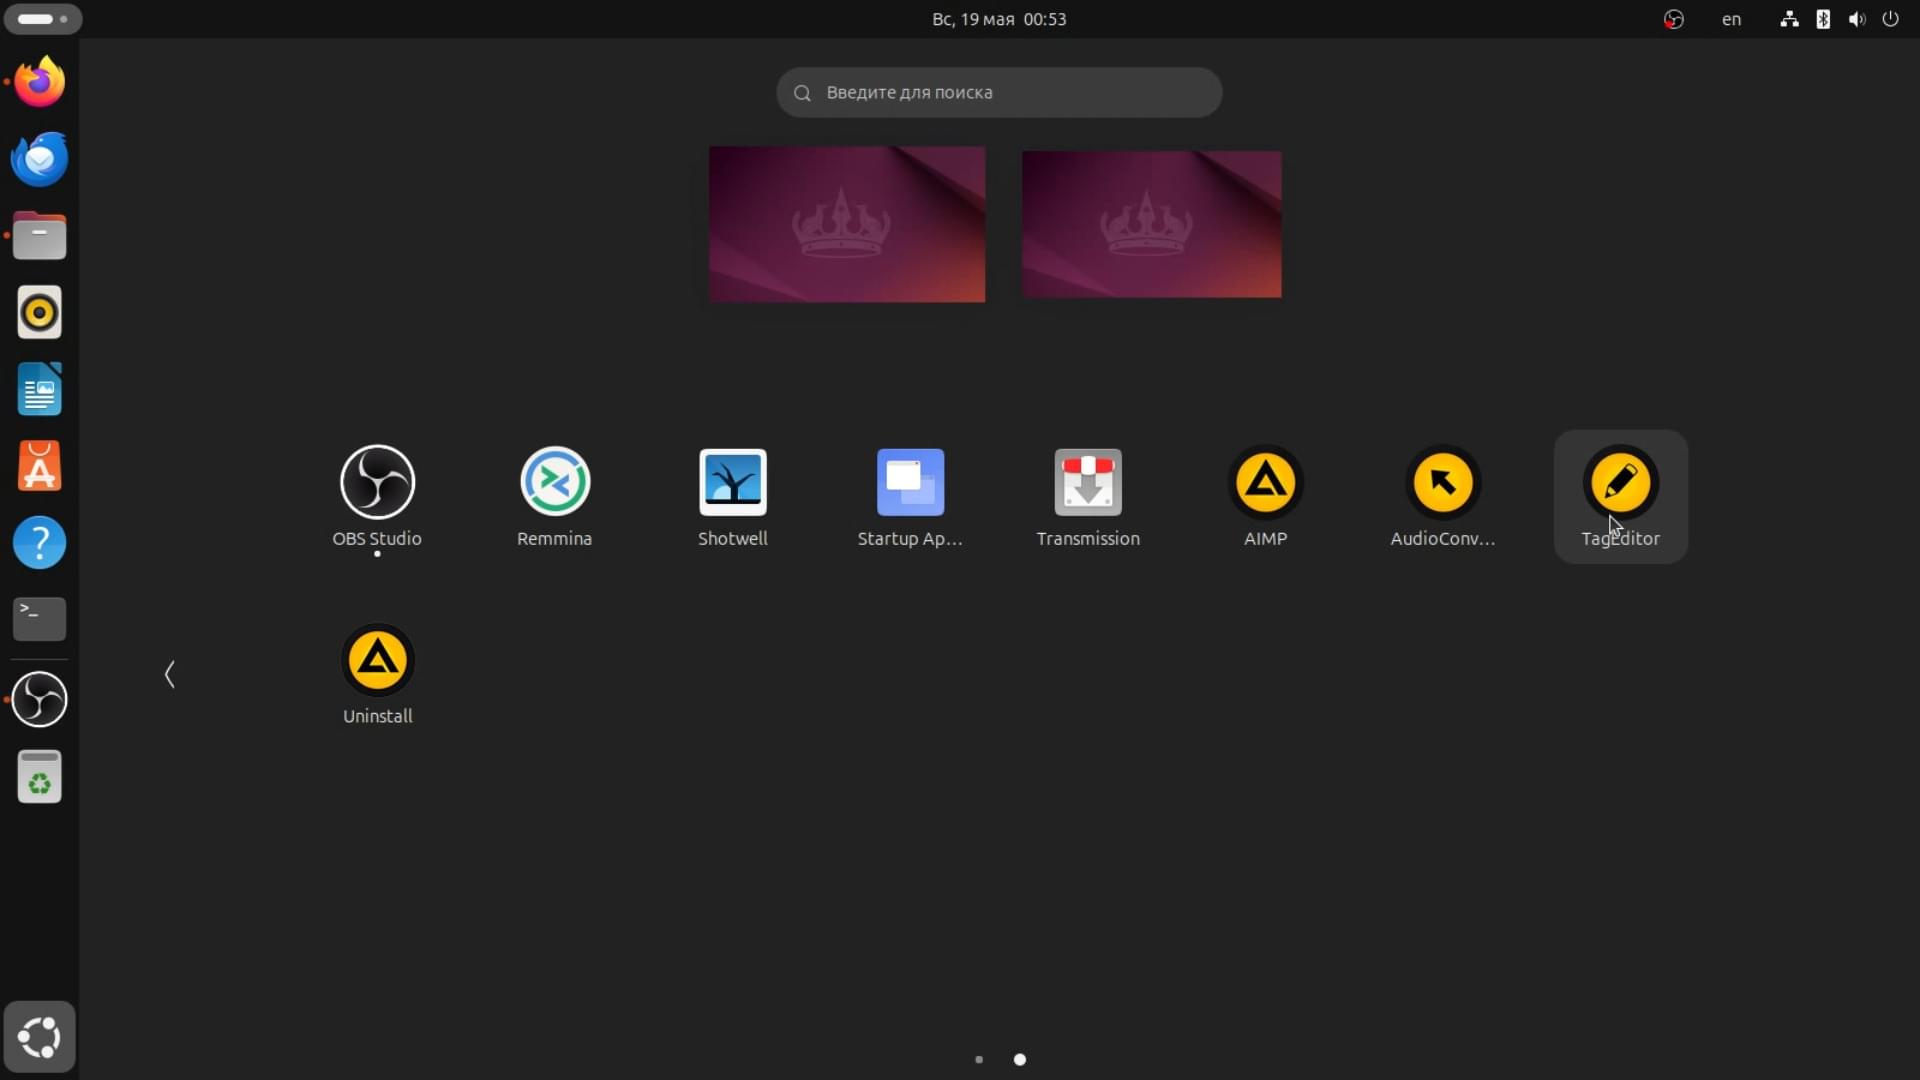This screenshot has height=1080, width=1920.
Task: Click Bluetooth icon in top bar
Action: [x=1823, y=19]
